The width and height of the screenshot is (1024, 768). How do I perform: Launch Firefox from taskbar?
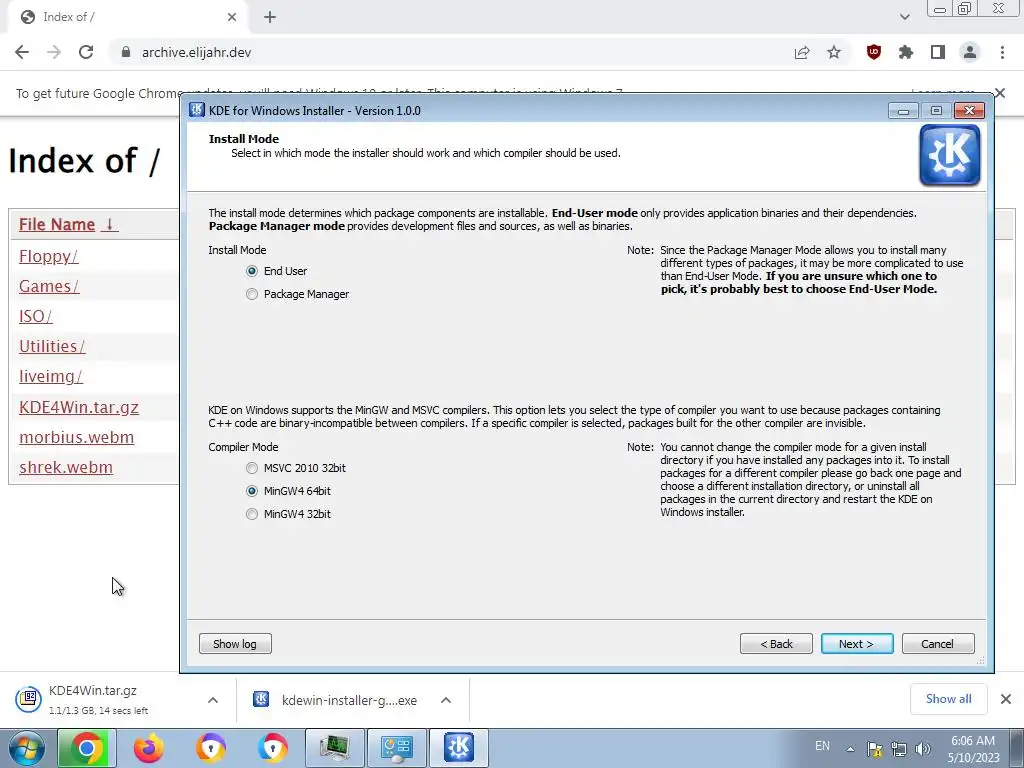(x=149, y=748)
